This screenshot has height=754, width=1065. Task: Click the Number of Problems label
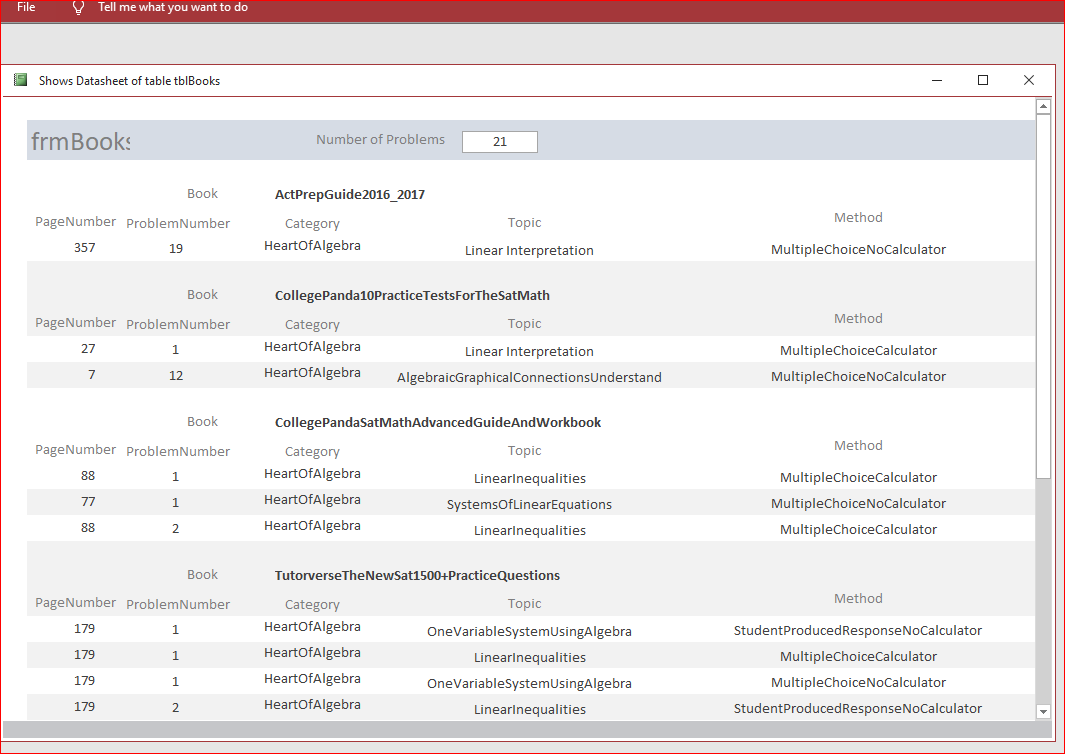coord(380,139)
